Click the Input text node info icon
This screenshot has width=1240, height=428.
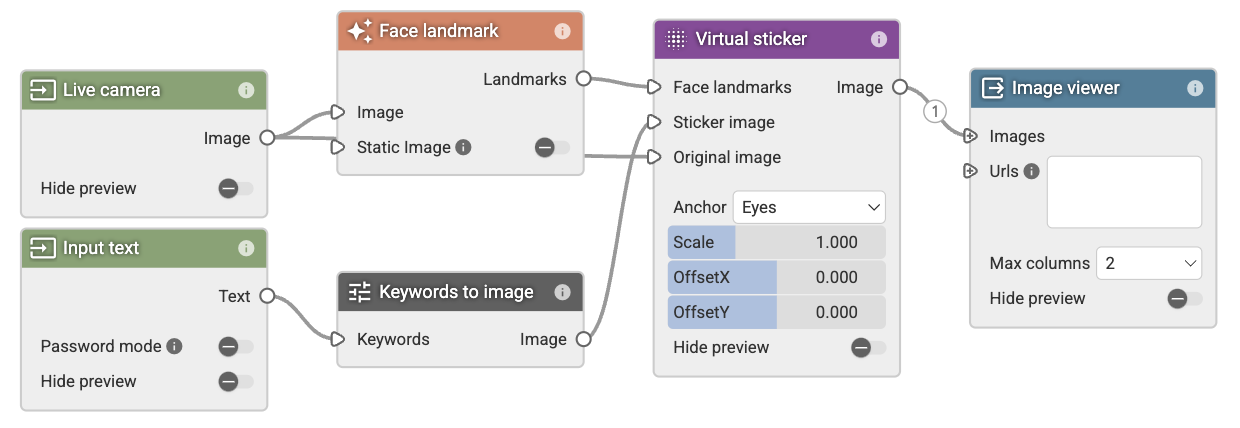tap(246, 248)
